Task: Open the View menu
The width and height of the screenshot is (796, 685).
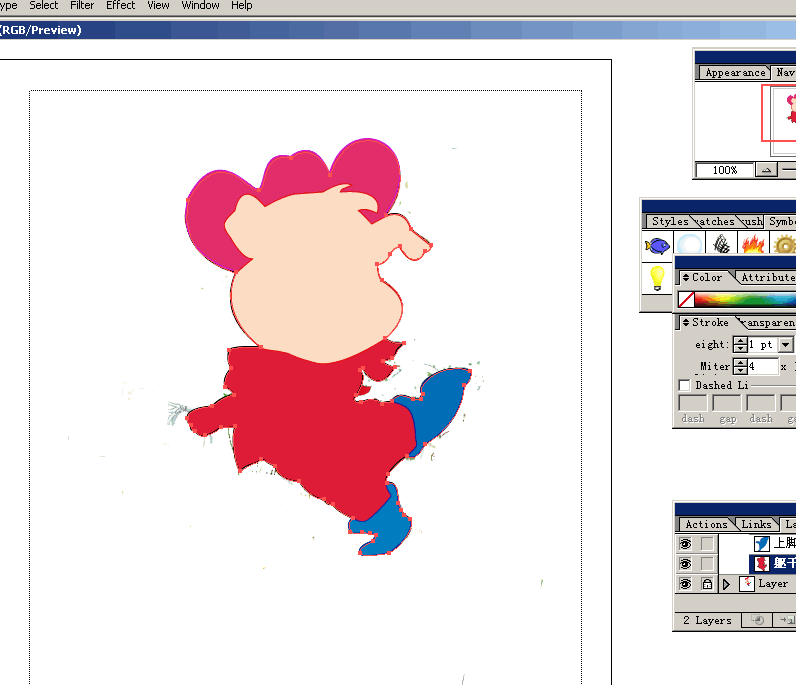Action: [x=158, y=6]
